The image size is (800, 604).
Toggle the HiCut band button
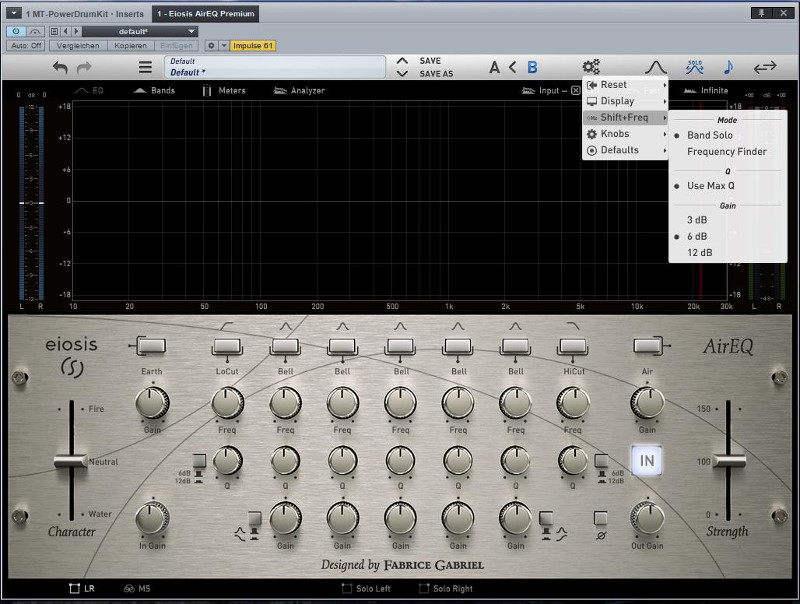tap(573, 346)
